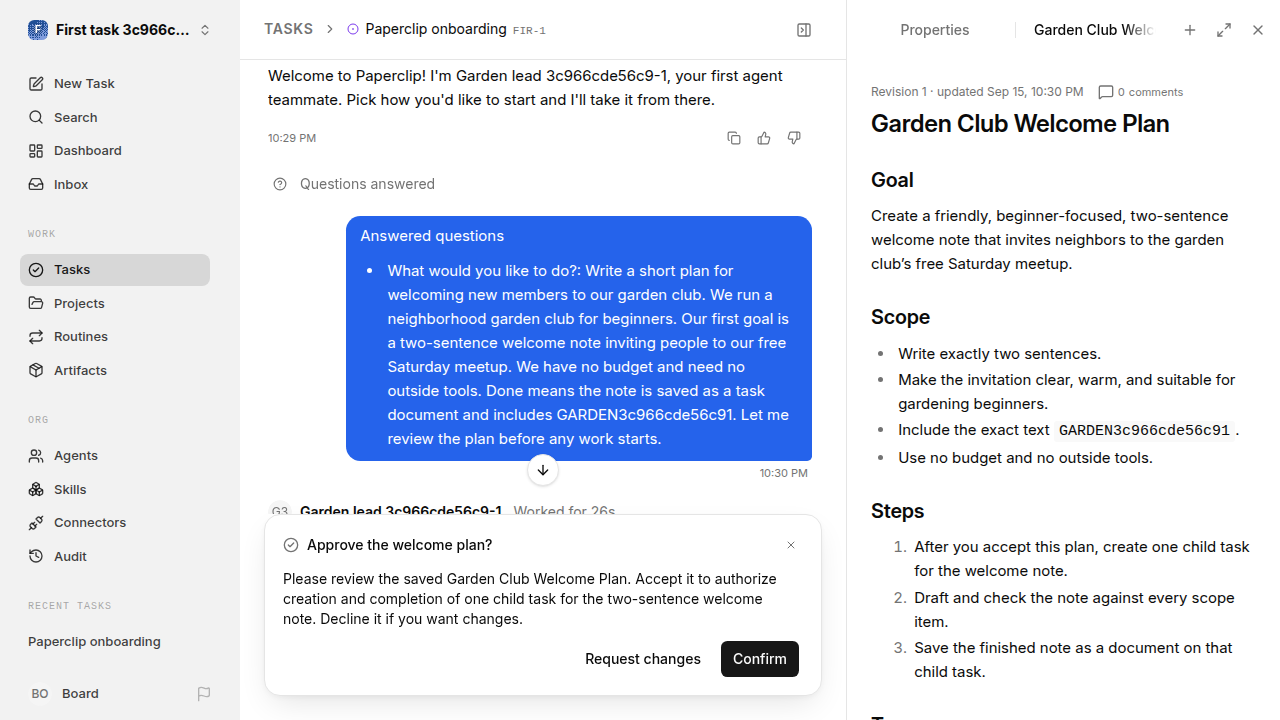Screen dimensions: 1280x720
Task: Open the workspace switcher dropdown
Action: click(x=120, y=30)
